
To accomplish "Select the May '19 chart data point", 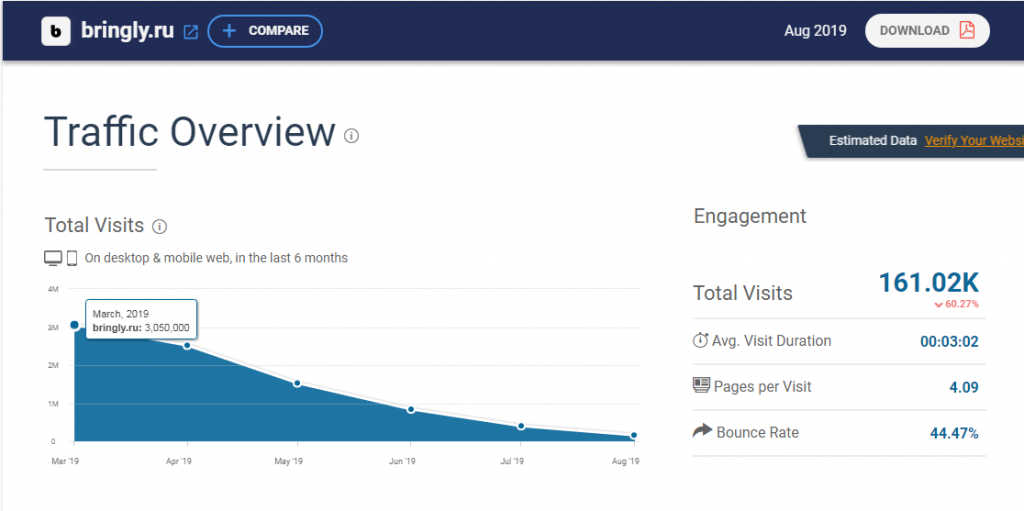I will pos(297,383).
